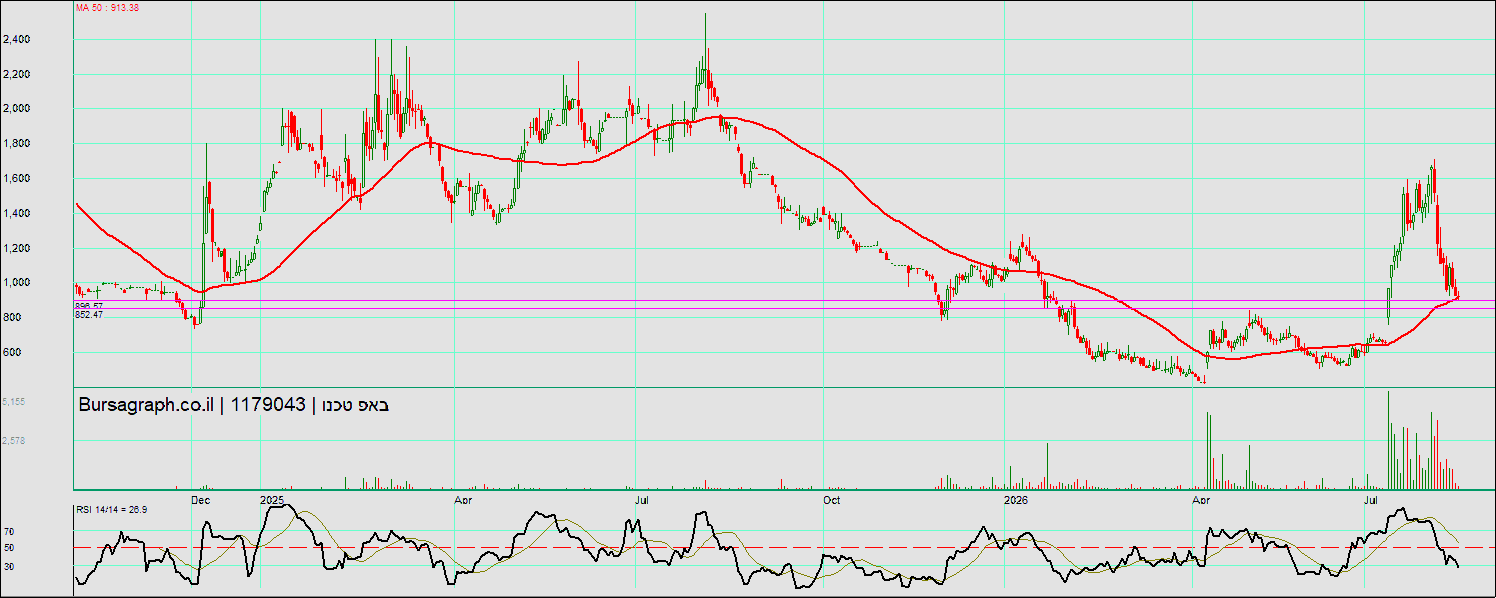The image size is (1496, 598).
Task: Select the 2,200 price axis label
Action: 19,75
